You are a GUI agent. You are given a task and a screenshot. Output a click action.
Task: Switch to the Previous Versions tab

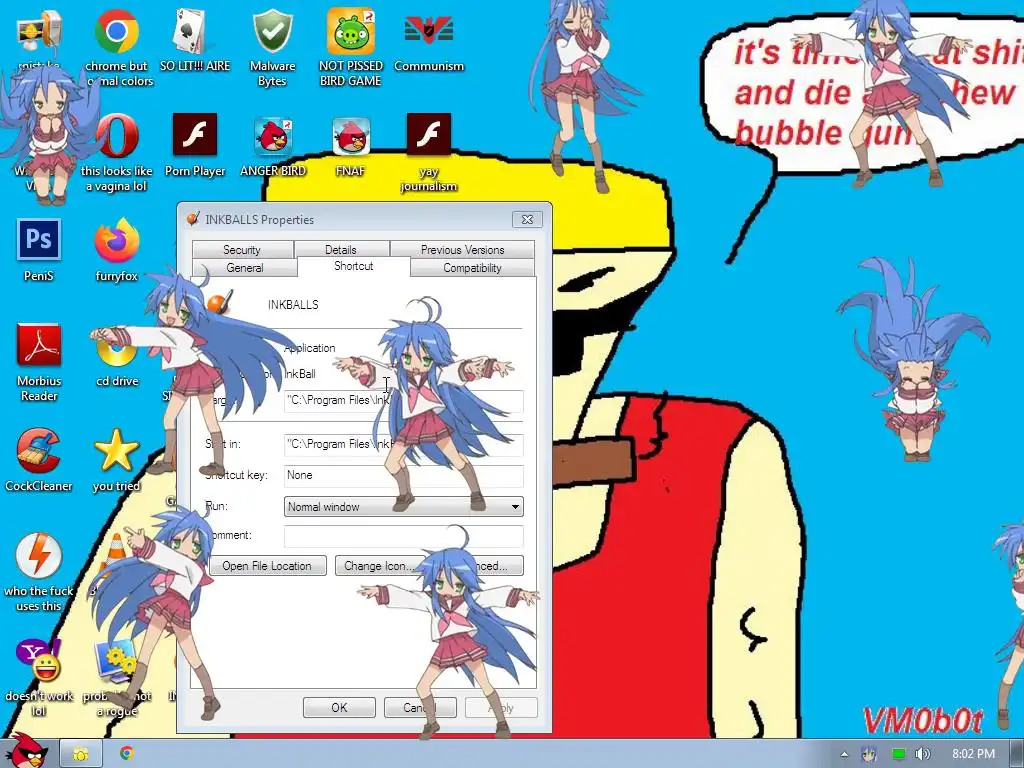click(462, 249)
